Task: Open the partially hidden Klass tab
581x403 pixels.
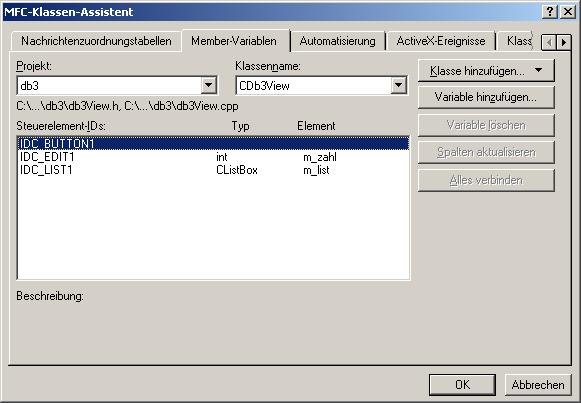Action: (x=518, y=41)
